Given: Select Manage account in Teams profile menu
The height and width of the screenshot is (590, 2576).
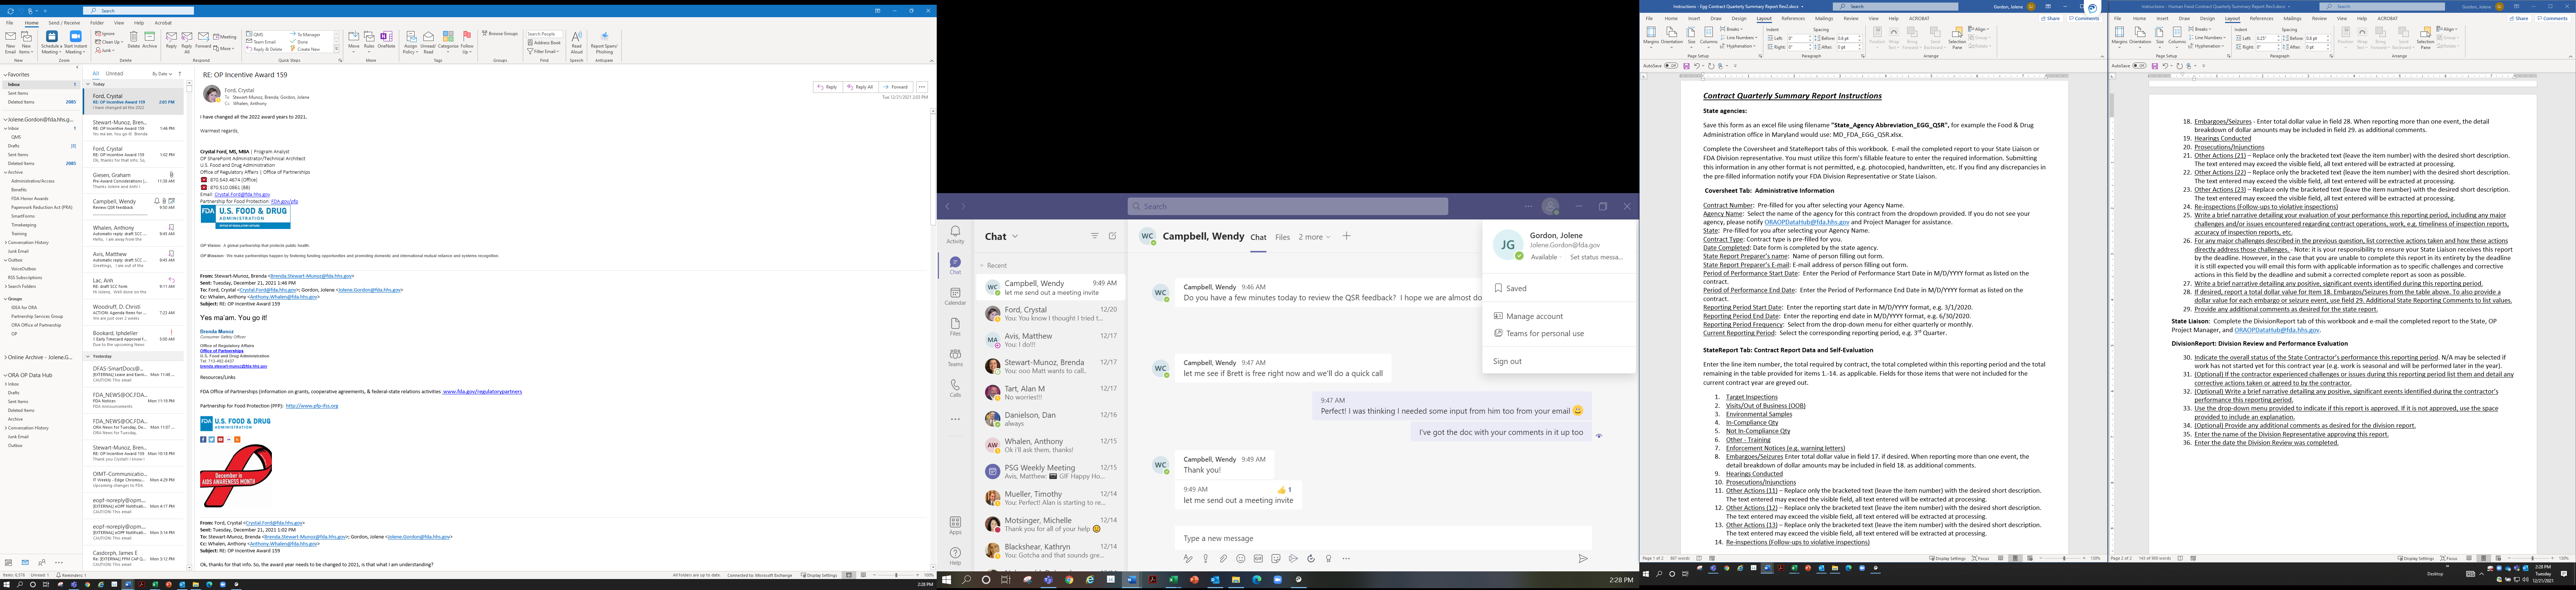Looking at the screenshot, I should [1534, 316].
